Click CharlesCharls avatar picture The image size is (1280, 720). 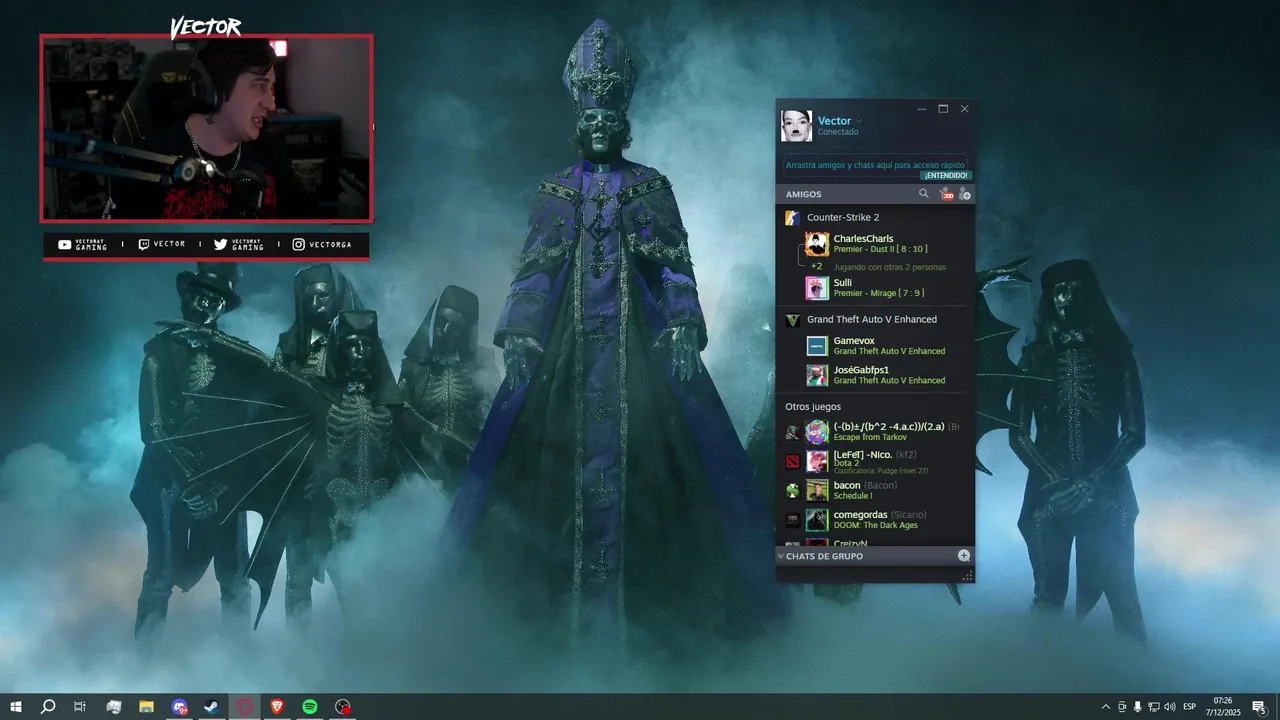click(817, 244)
